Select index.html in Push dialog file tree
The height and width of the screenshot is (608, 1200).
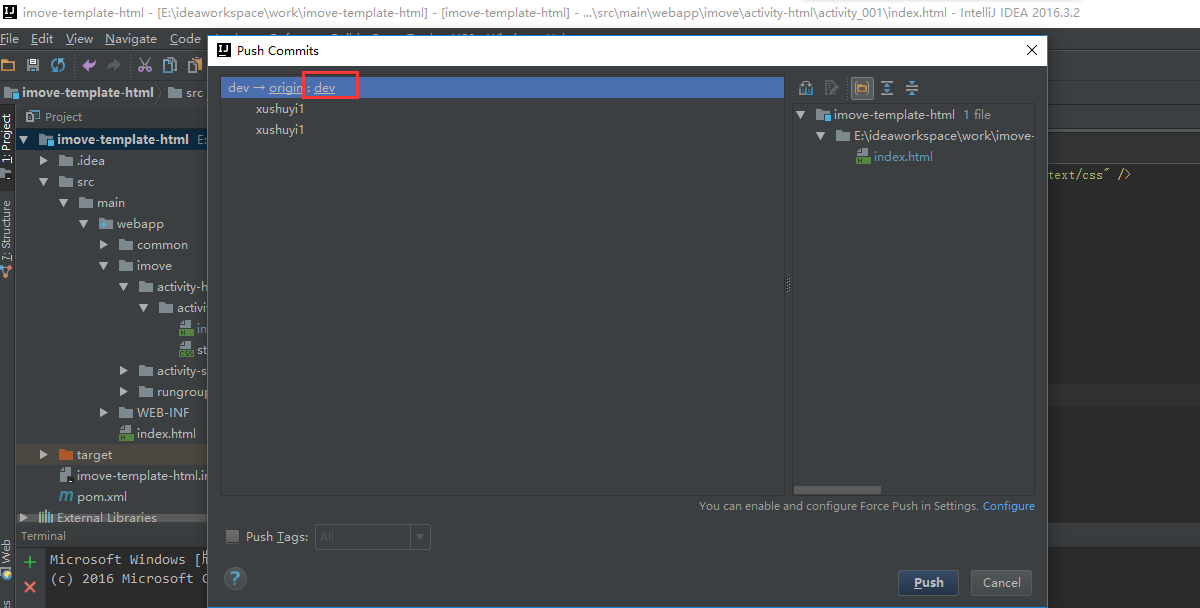pos(903,157)
